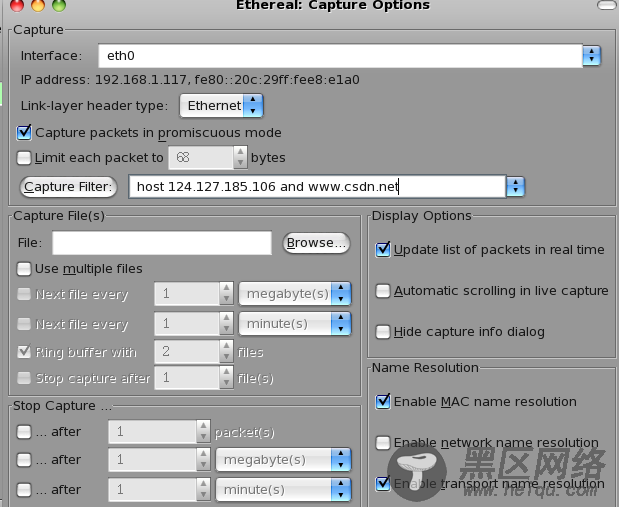Image resolution: width=619 pixels, height=507 pixels.
Task: Click the capture File path input field
Action: (x=162, y=243)
